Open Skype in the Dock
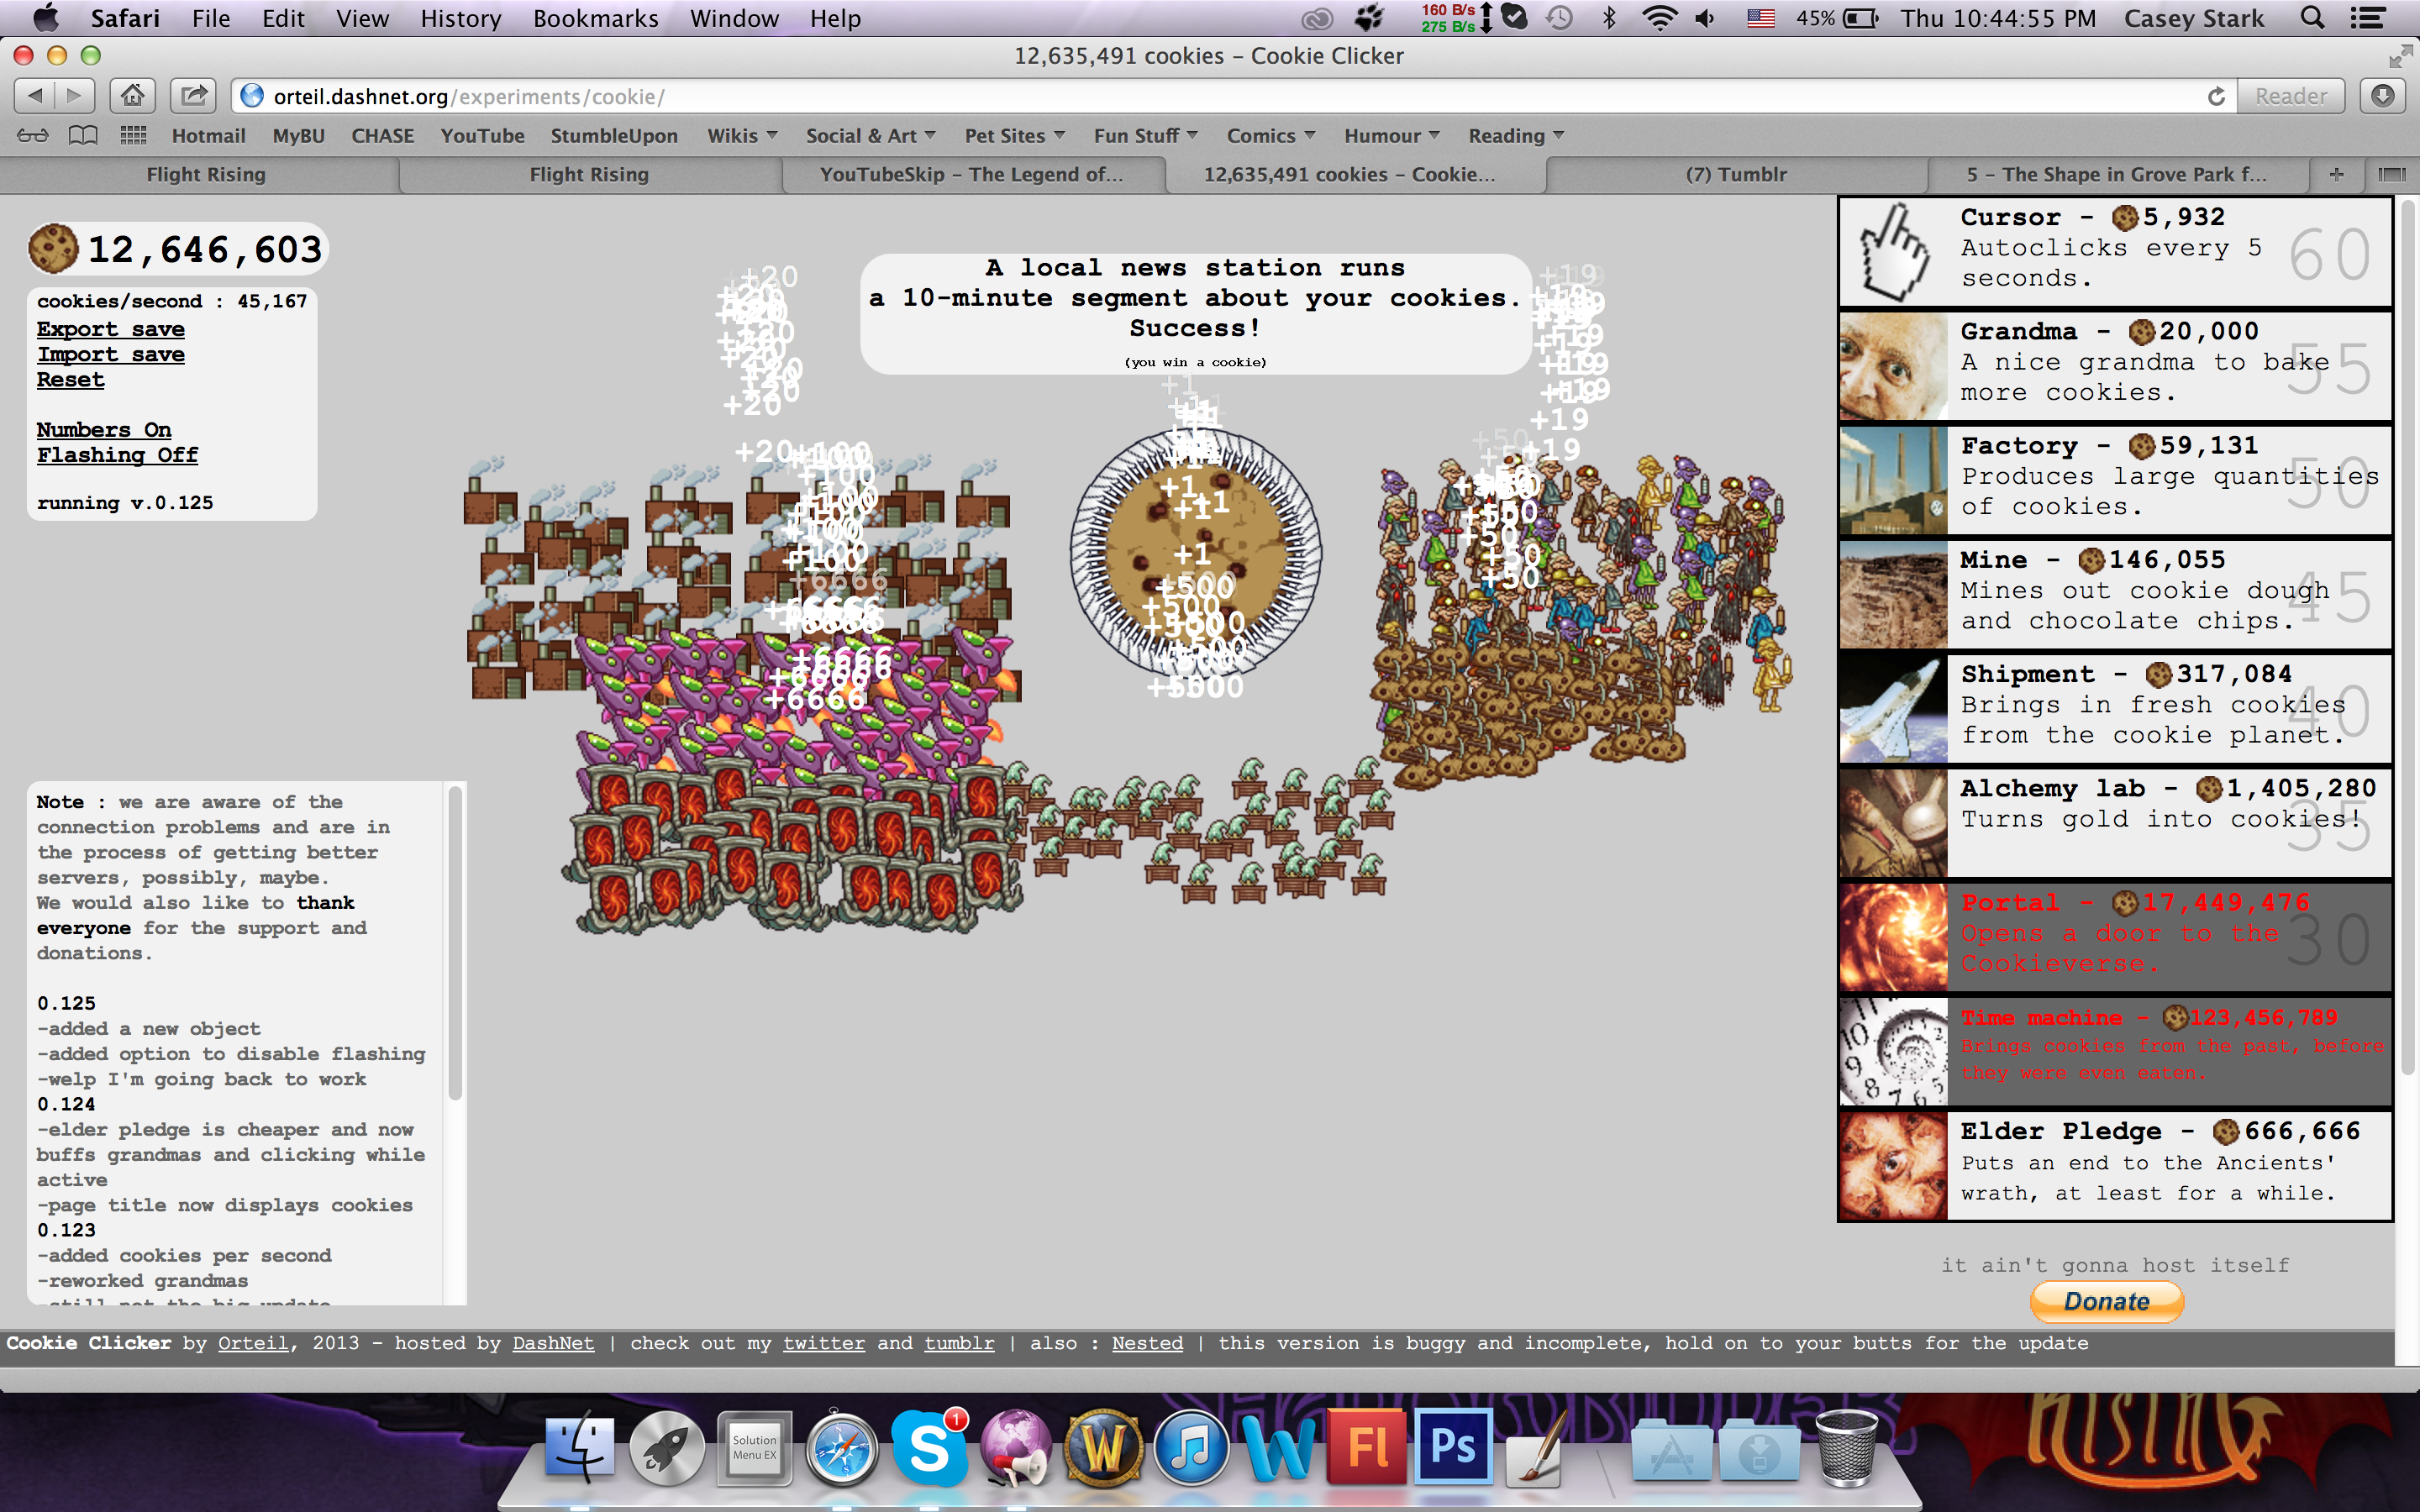The width and height of the screenshot is (2420, 1512). tap(929, 1447)
